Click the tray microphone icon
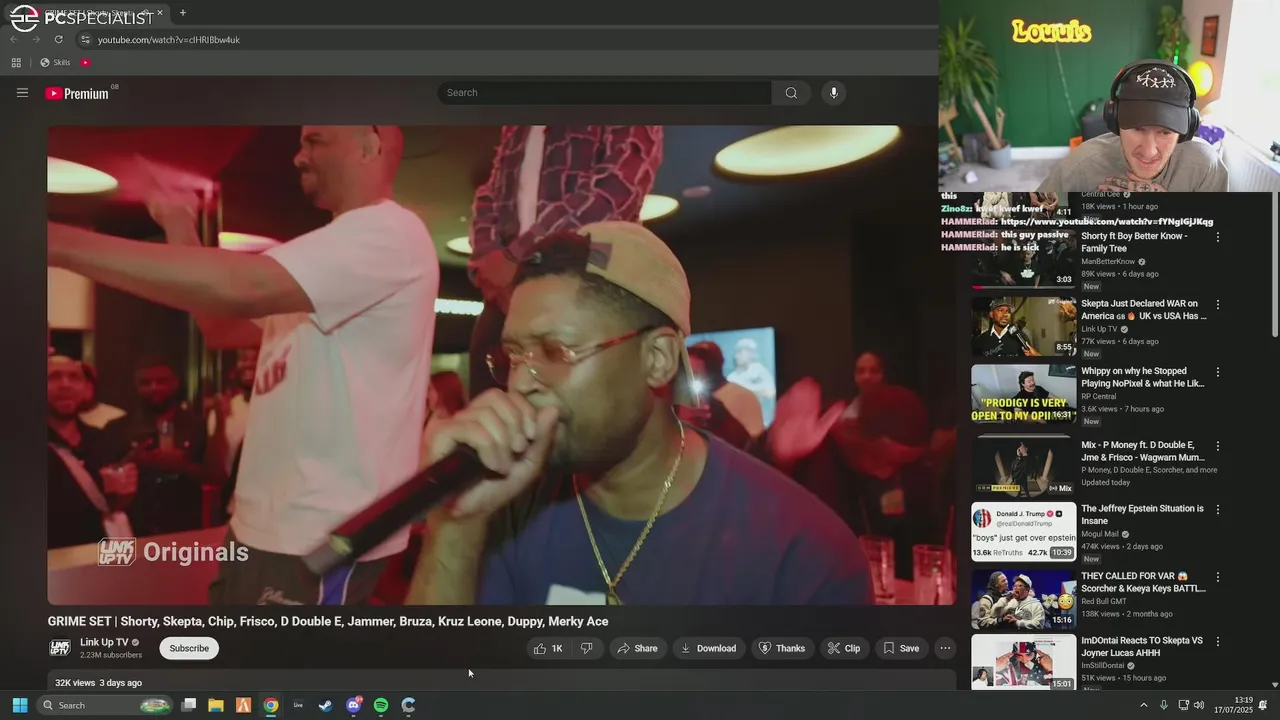 coord(1163,705)
